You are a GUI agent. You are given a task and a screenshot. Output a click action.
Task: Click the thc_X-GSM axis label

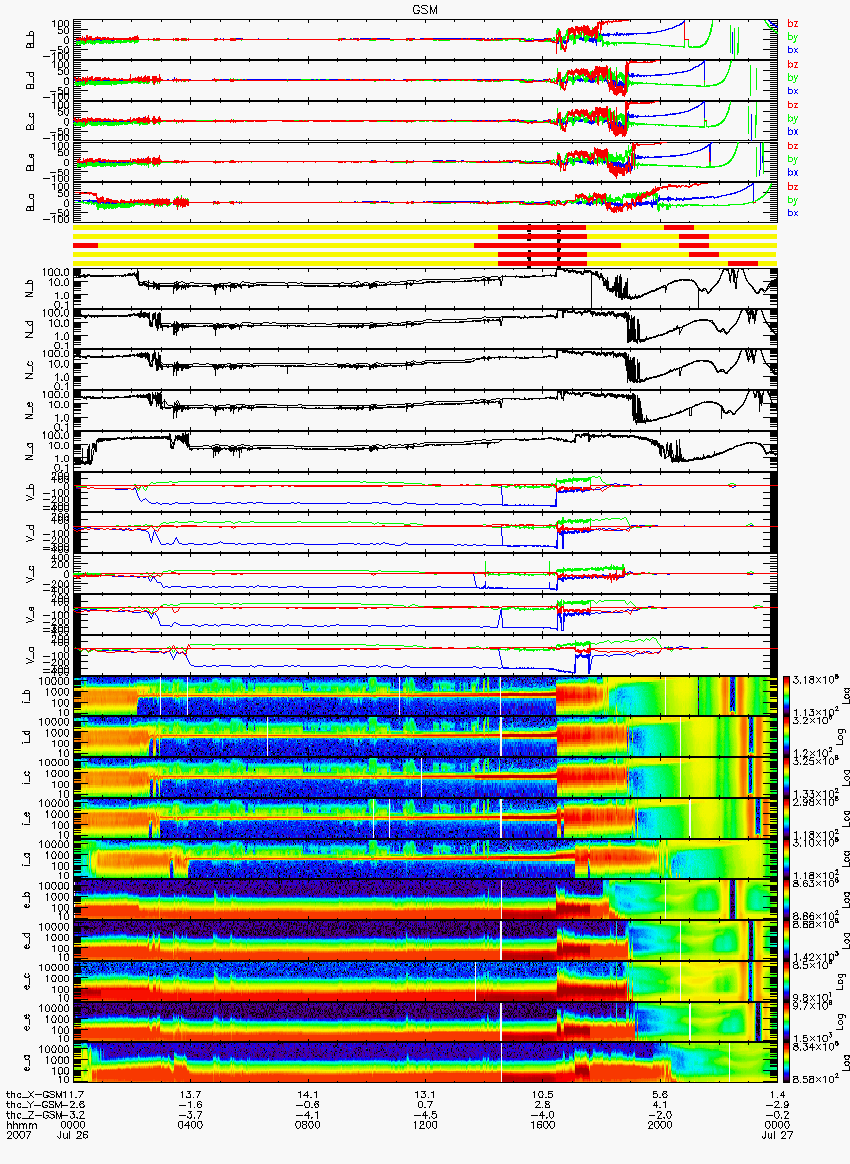point(36,1095)
